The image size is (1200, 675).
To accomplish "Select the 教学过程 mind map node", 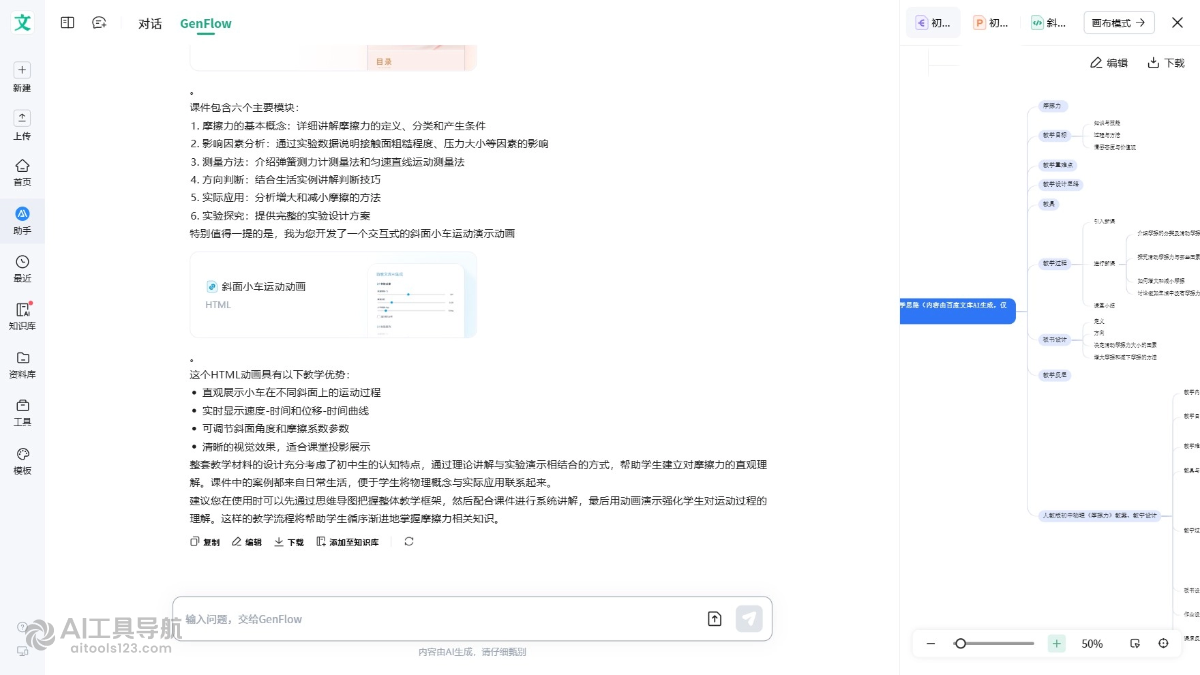I will click(x=1055, y=264).
